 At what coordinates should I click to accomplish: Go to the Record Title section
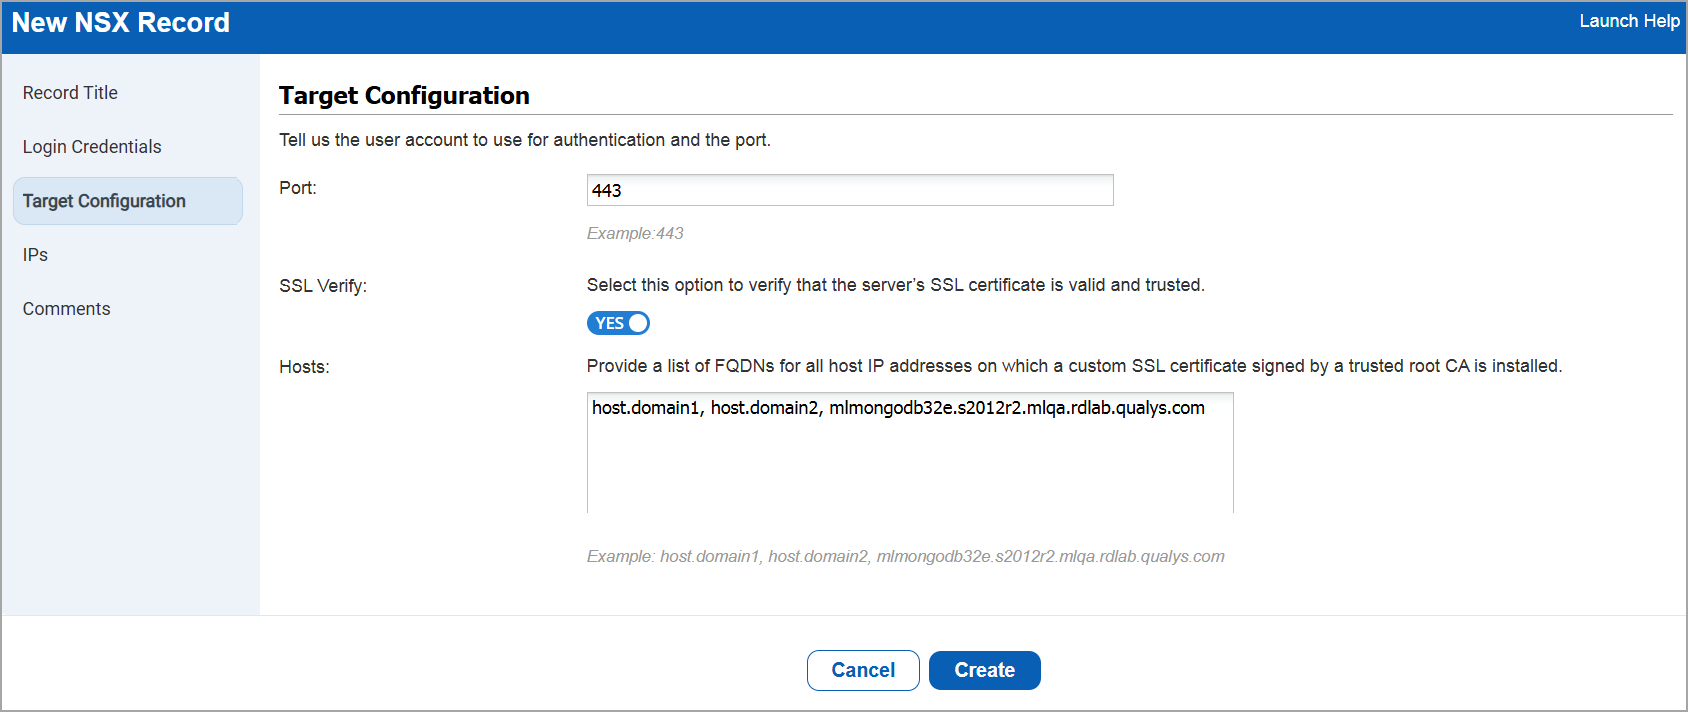pyautogui.click(x=70, y=93)
